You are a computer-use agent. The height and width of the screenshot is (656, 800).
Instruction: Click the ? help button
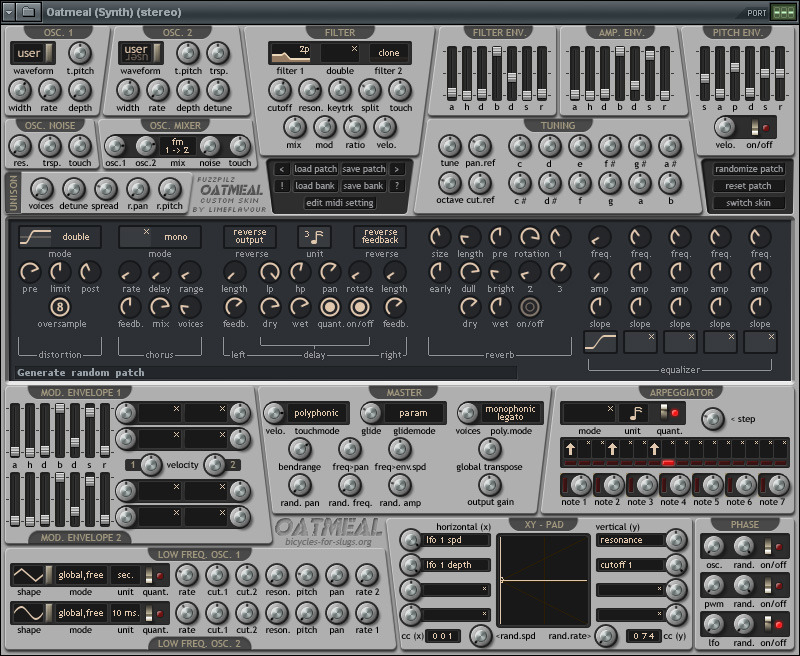pyautogui.click(x=396, y=186)
